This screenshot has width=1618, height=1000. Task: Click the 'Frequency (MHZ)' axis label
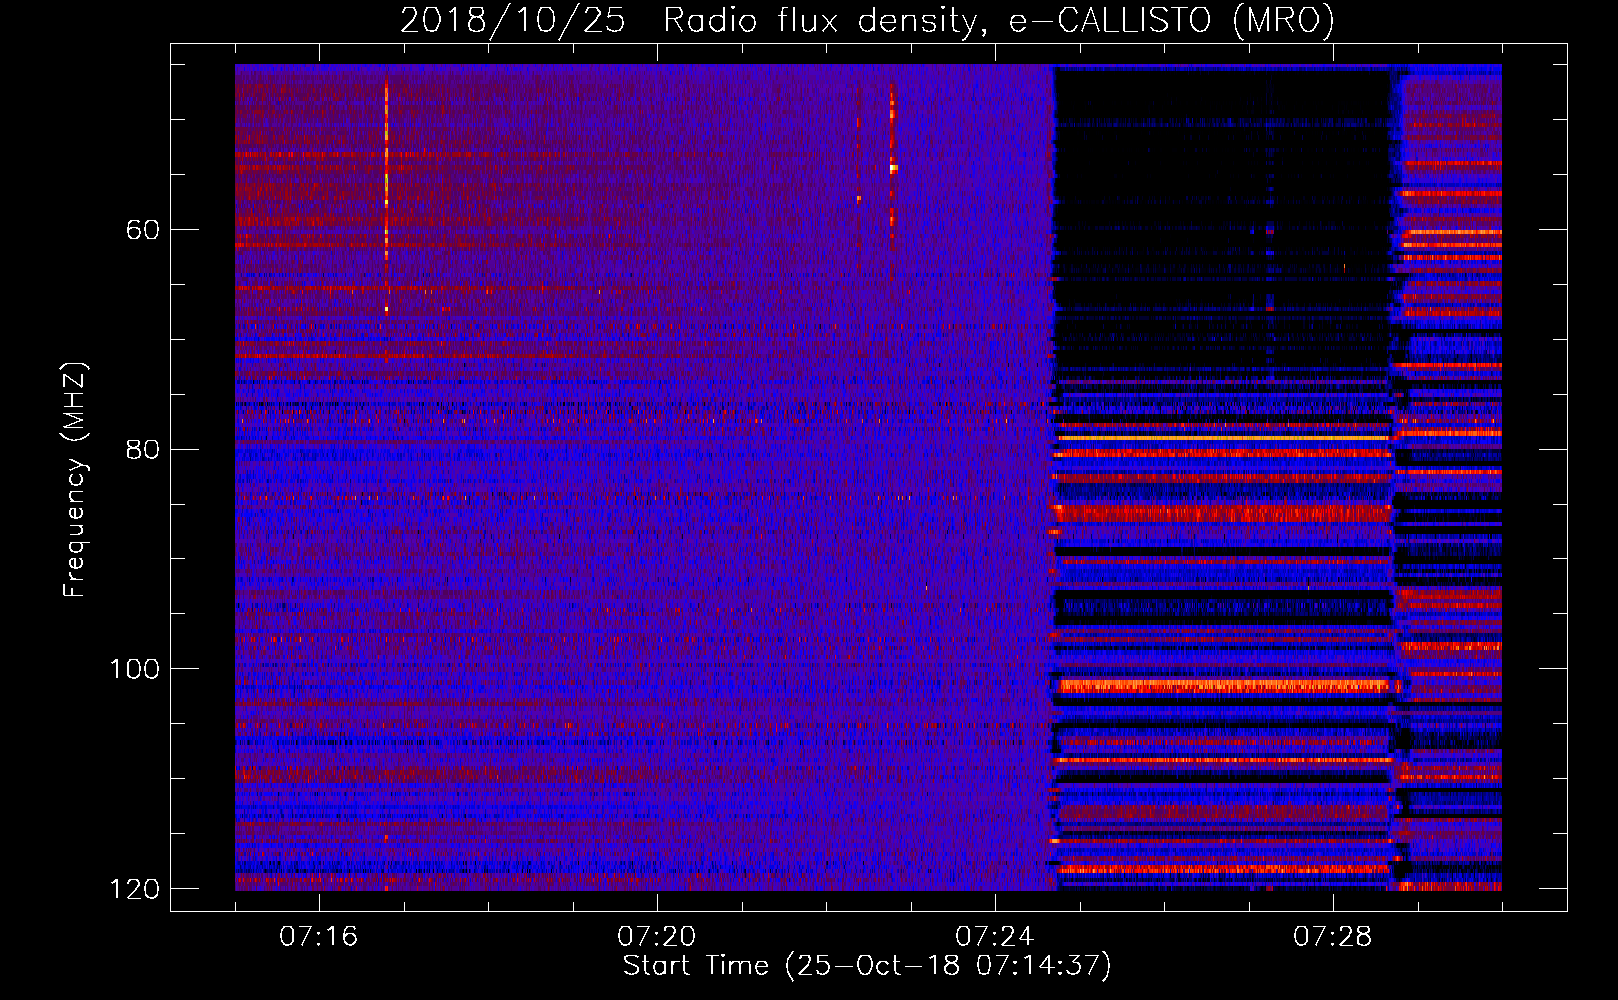tap(75, 480)
